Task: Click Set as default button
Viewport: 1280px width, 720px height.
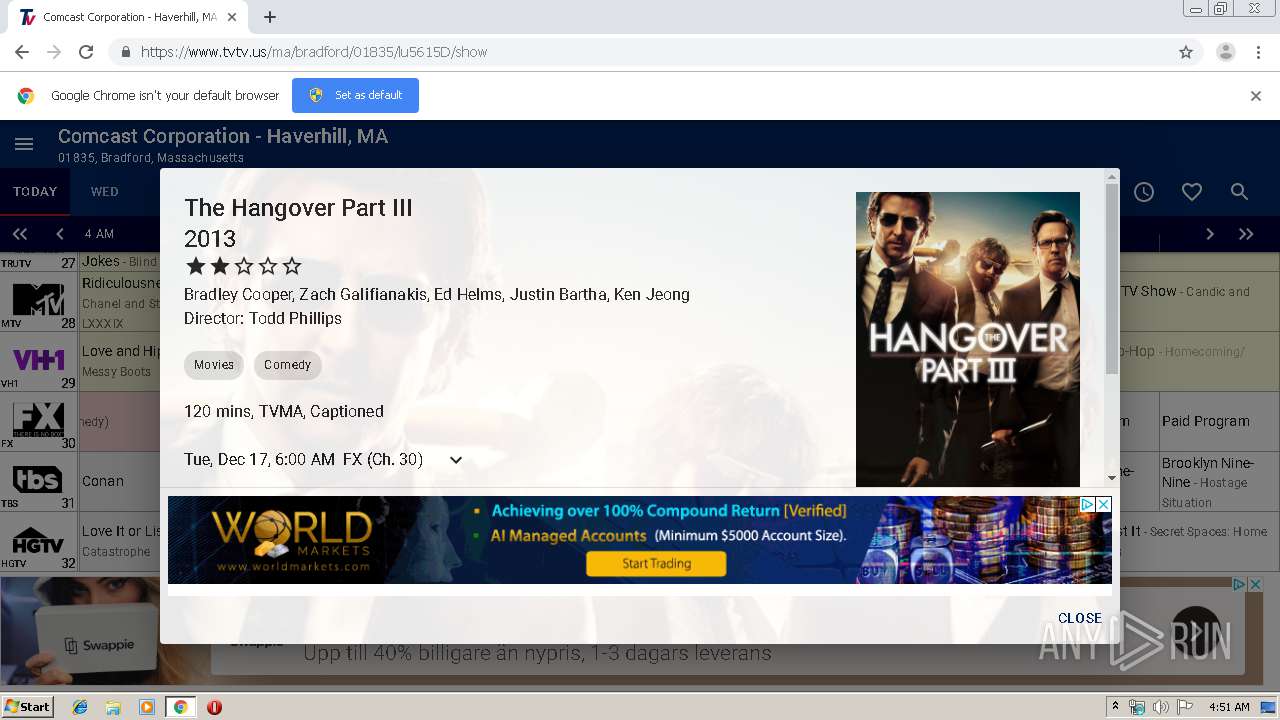Action: pos(355,95)
